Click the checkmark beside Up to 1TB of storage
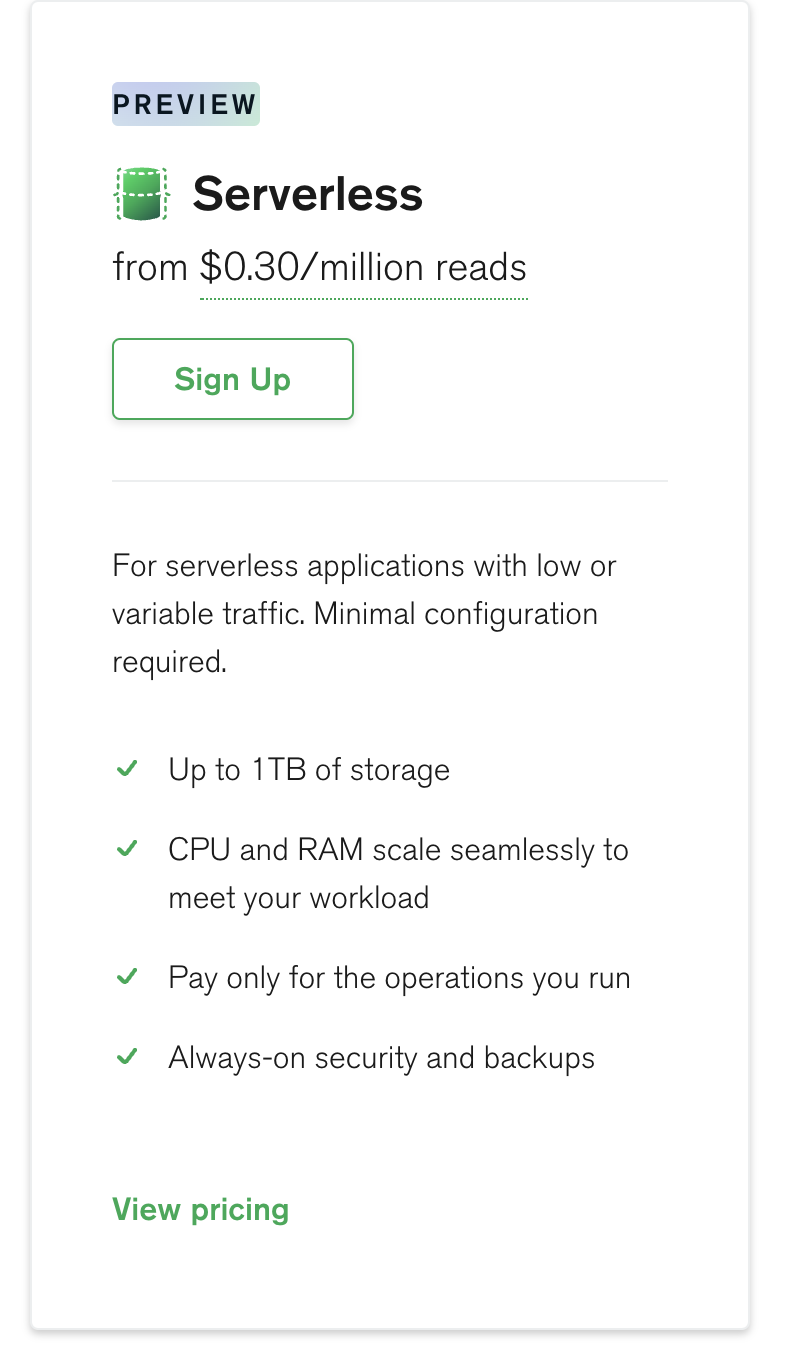 (x=127, y=769)
